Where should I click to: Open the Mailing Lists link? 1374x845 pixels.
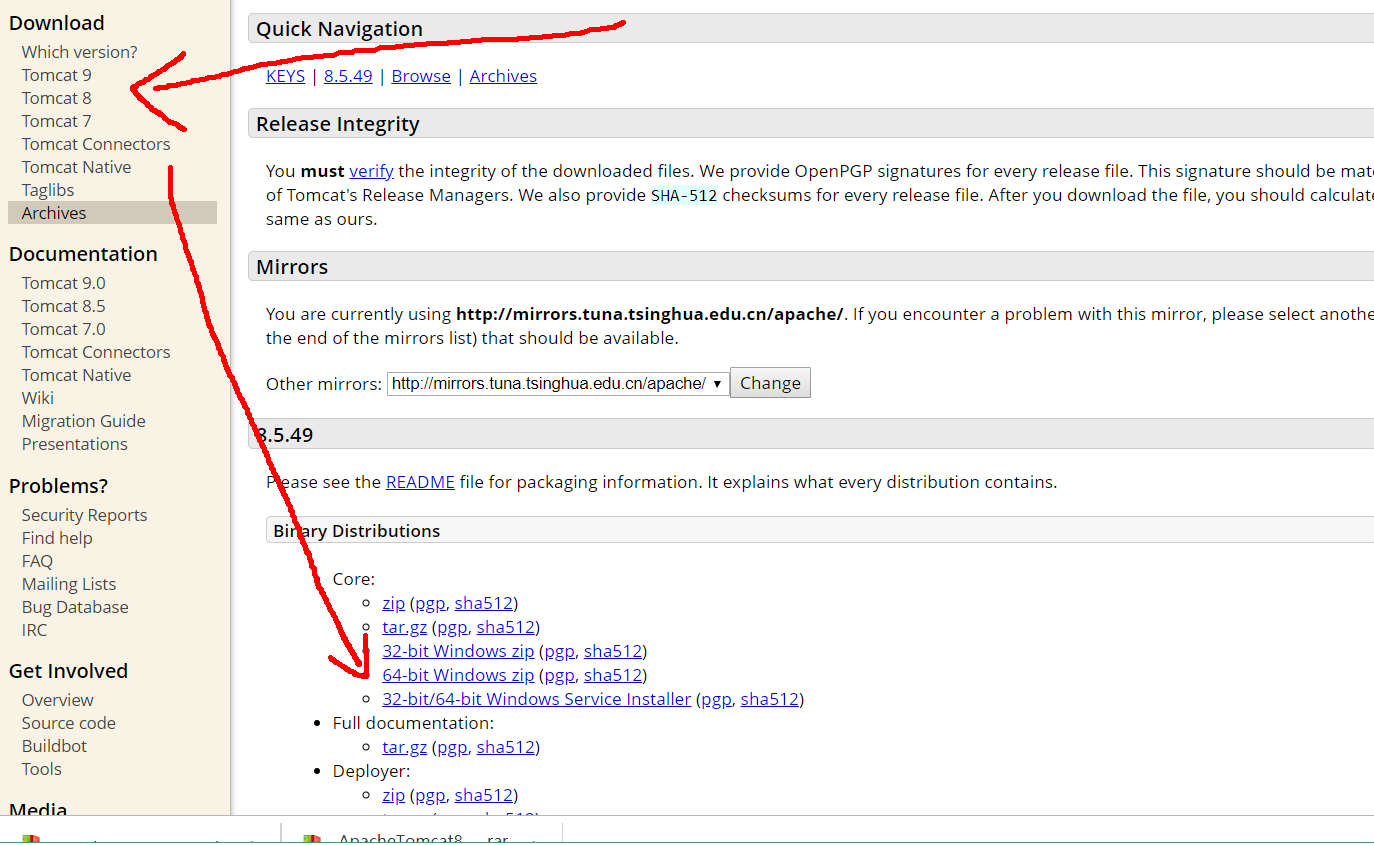pyautogui.click(x=69, y=584)
